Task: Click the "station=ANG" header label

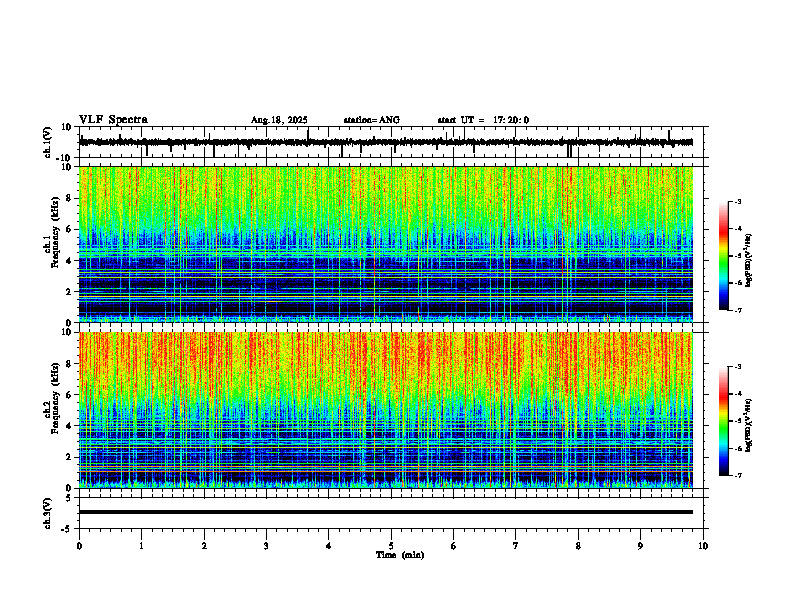Action: (x=371, y=120)
